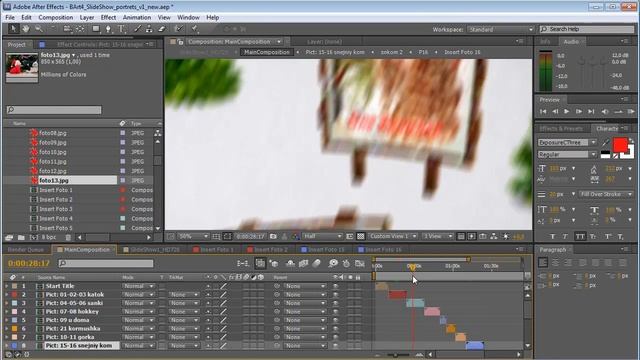Open Composition Mini-Flowchart in timeline
This screenshot has width=640, height=360.
pyautogui.click(x=242, y=264)
